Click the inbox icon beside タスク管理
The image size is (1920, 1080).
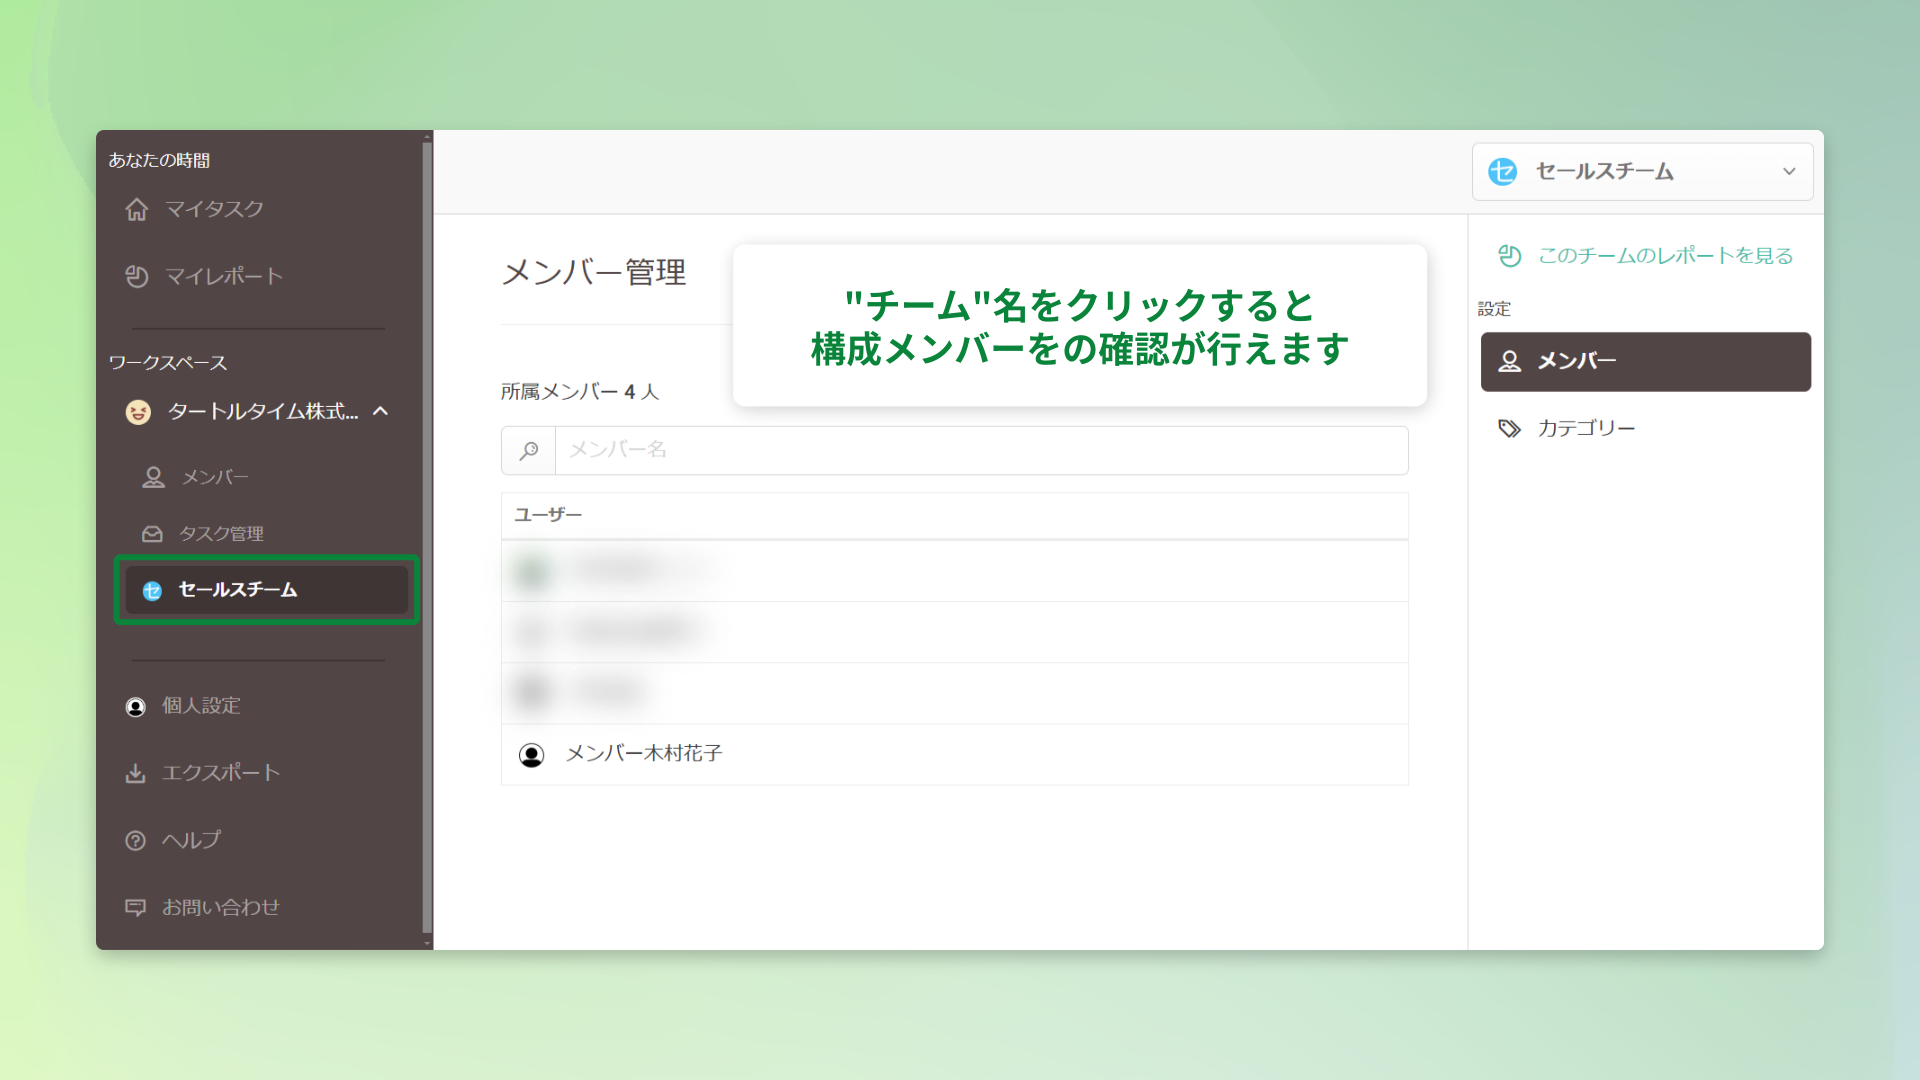[152, 534]
